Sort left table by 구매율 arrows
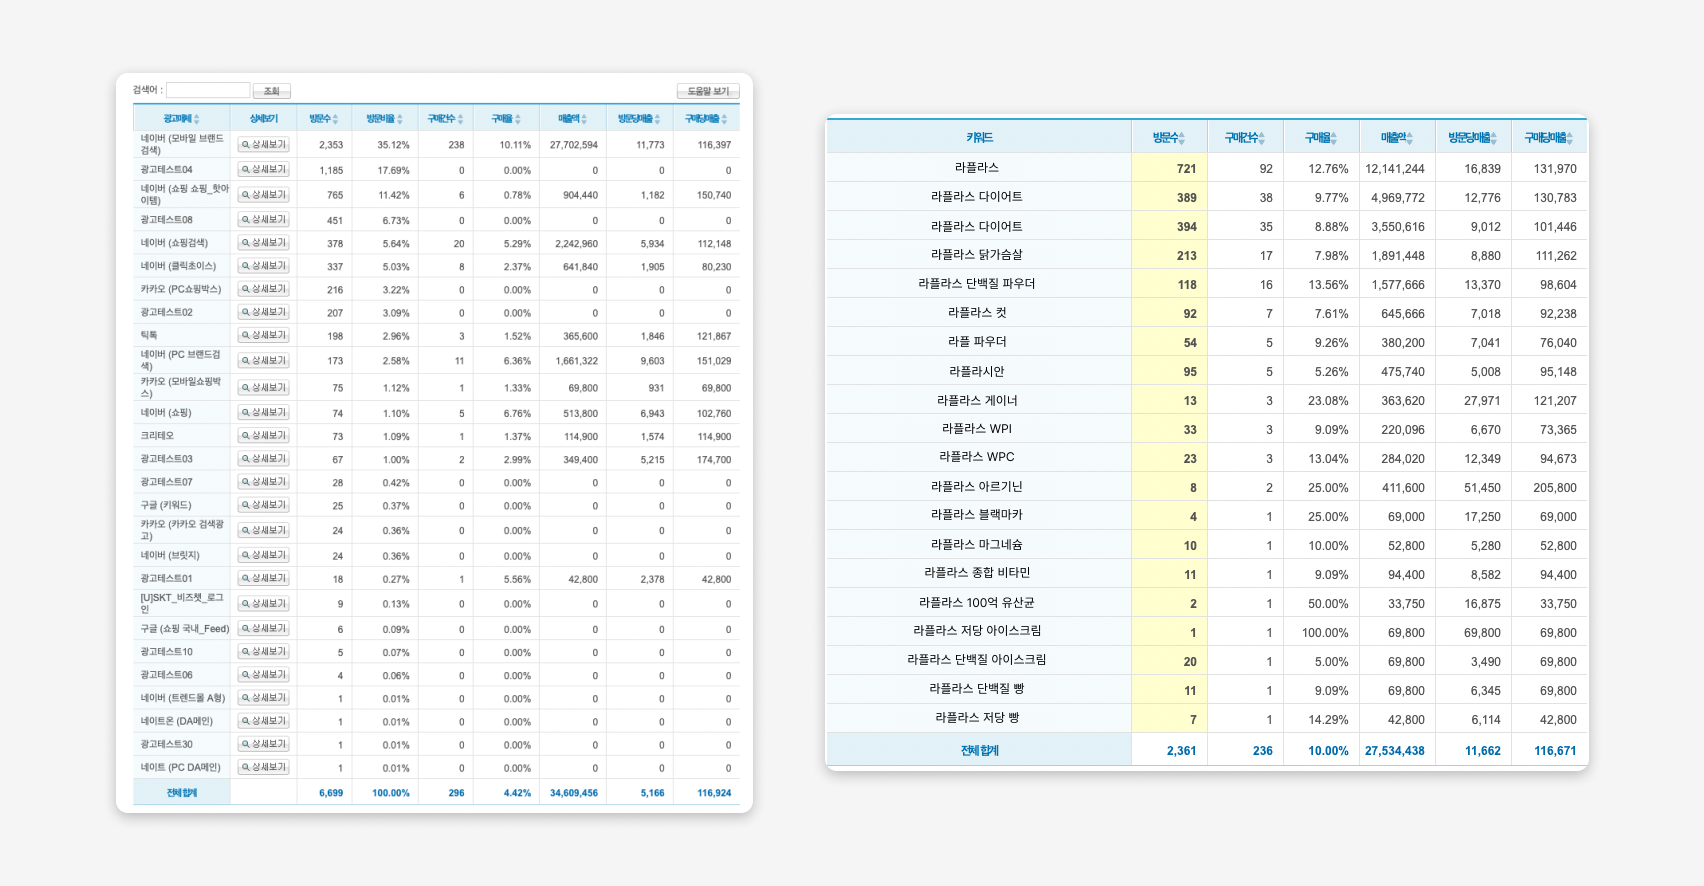Viewport: 1704px width, 886px height. click(518, 119)
